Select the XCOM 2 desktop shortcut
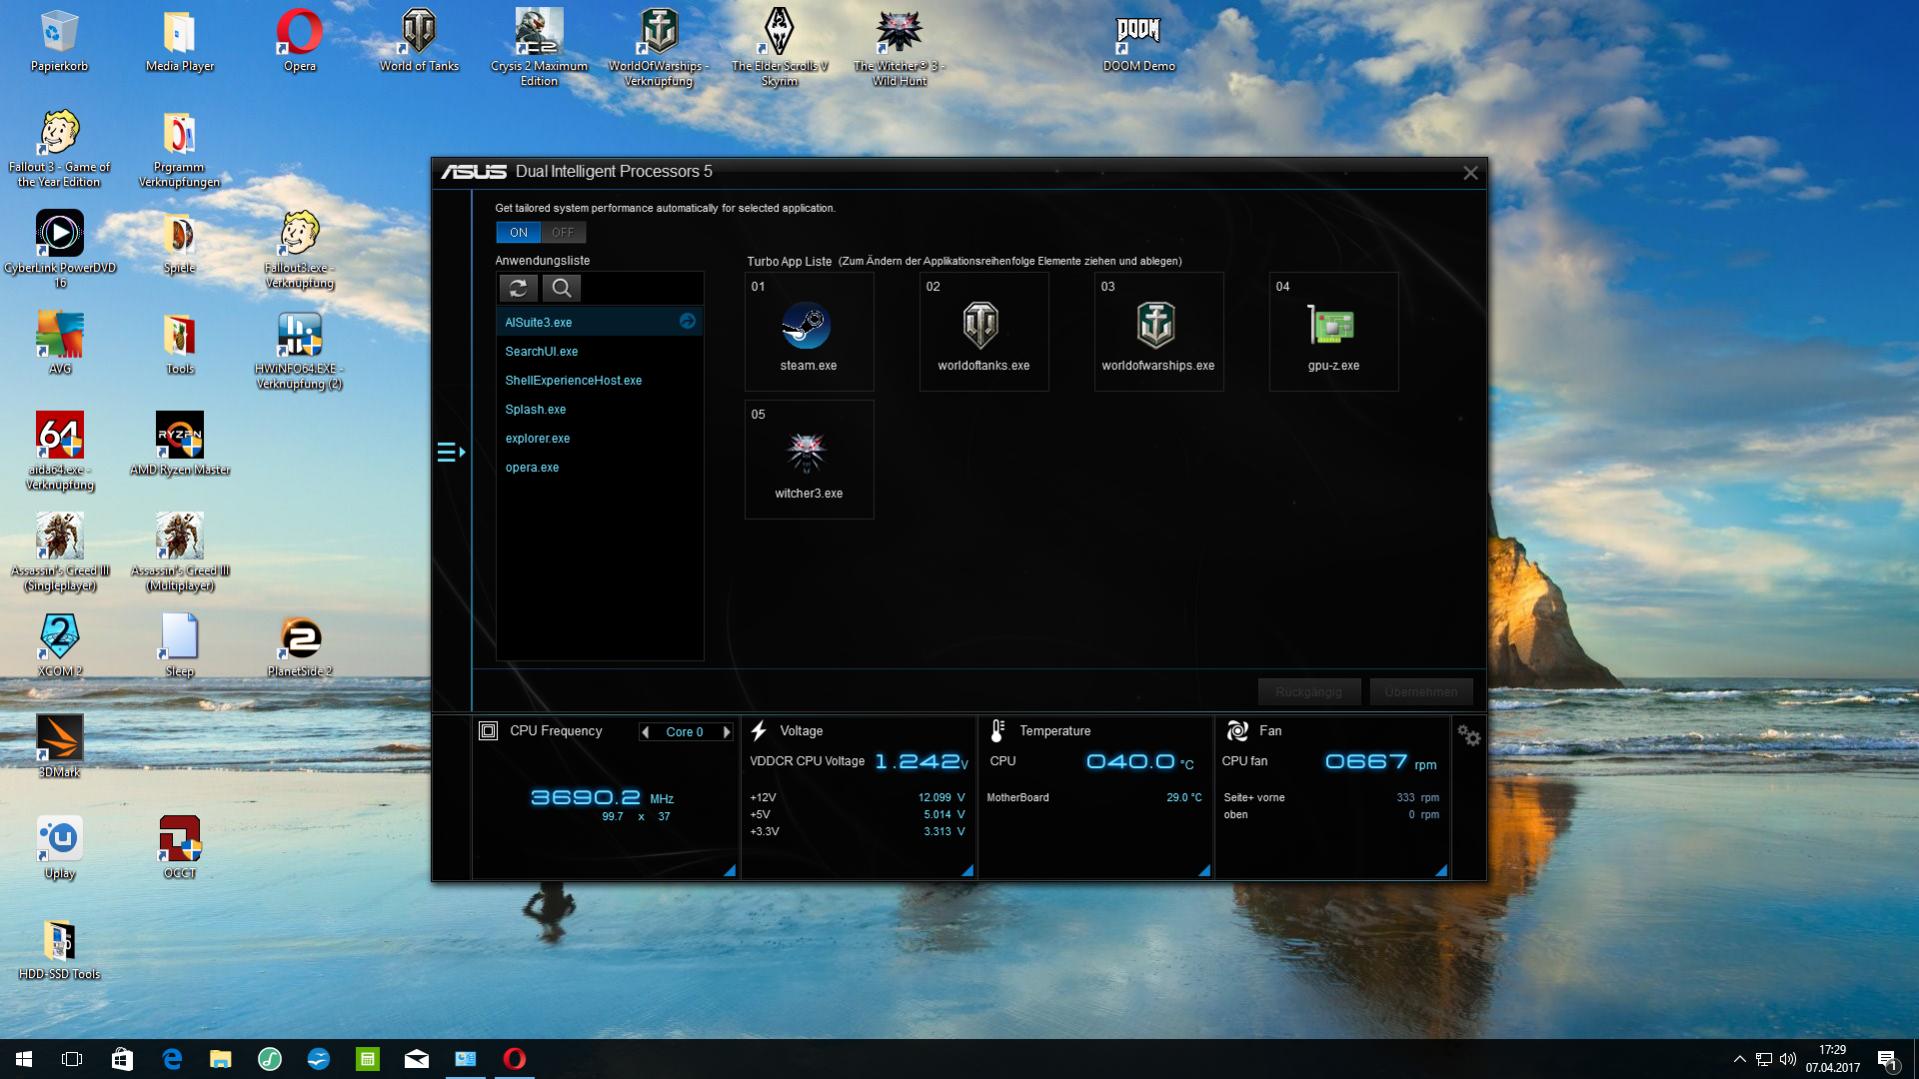 tap(59, 646)
